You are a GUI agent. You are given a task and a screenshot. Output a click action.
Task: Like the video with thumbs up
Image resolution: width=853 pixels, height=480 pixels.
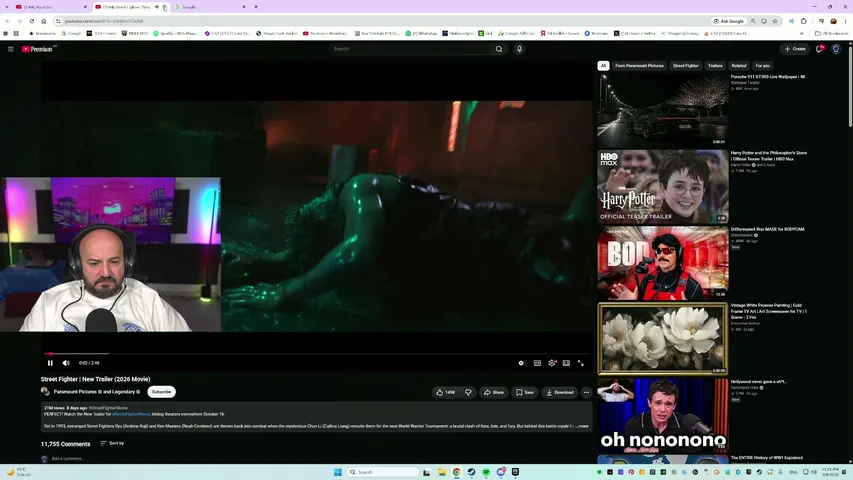pyautogui.click(x=446, y=392)
